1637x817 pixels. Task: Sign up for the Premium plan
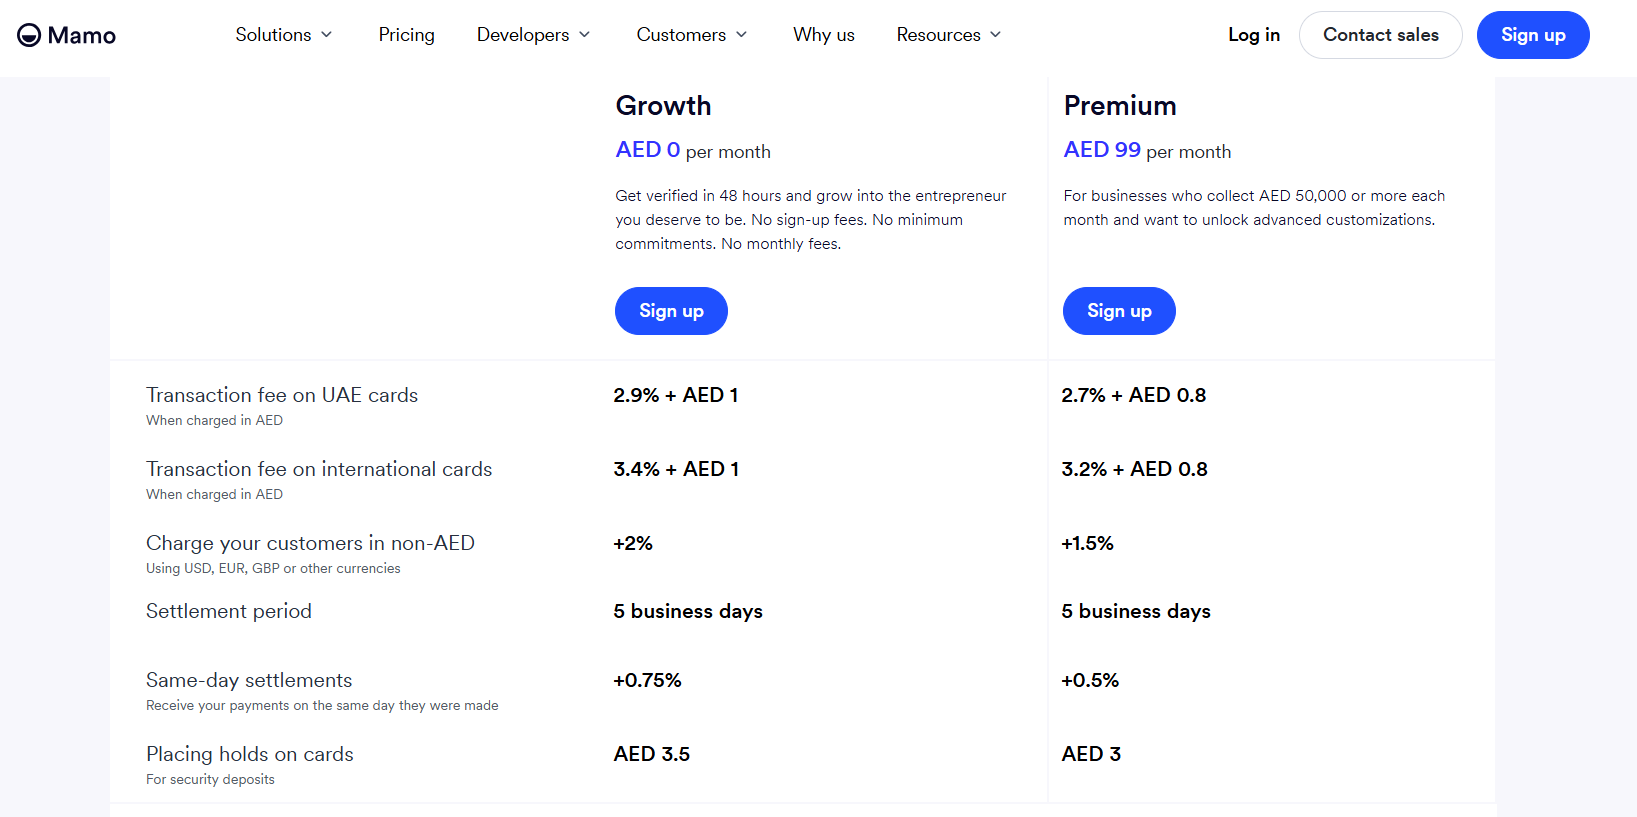[1119, 311]
